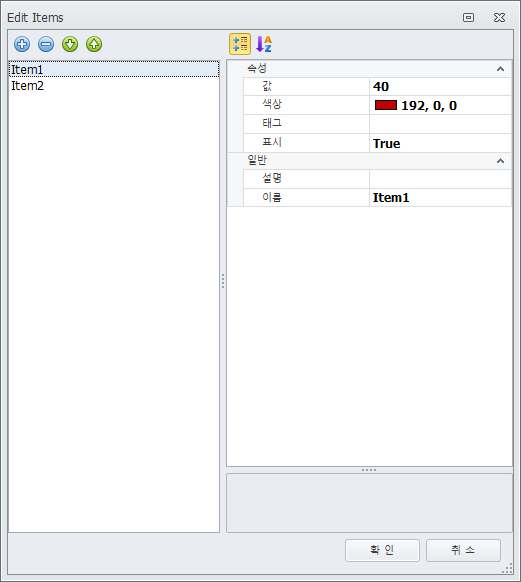521x582 pixels.
Task: Switch property grid to categorized view
Action: pos(240,44)
